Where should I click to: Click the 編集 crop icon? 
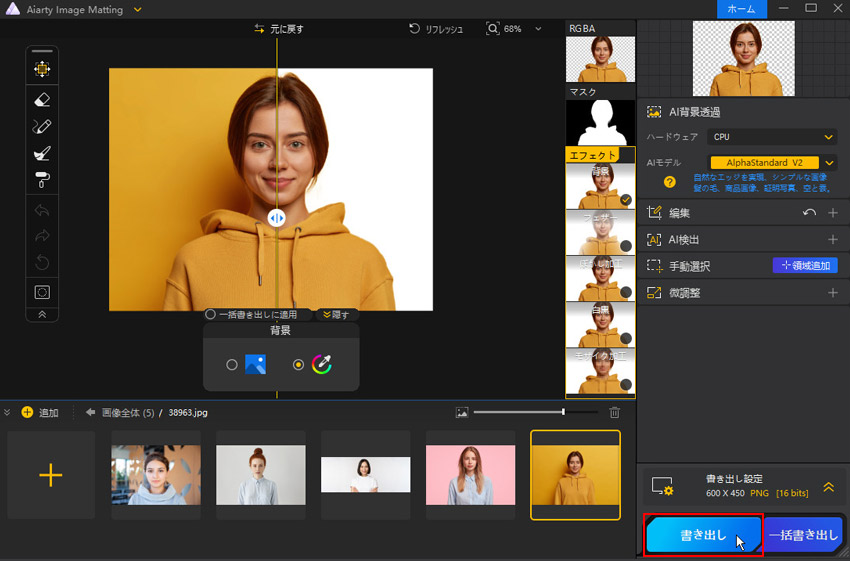(654, 212)
